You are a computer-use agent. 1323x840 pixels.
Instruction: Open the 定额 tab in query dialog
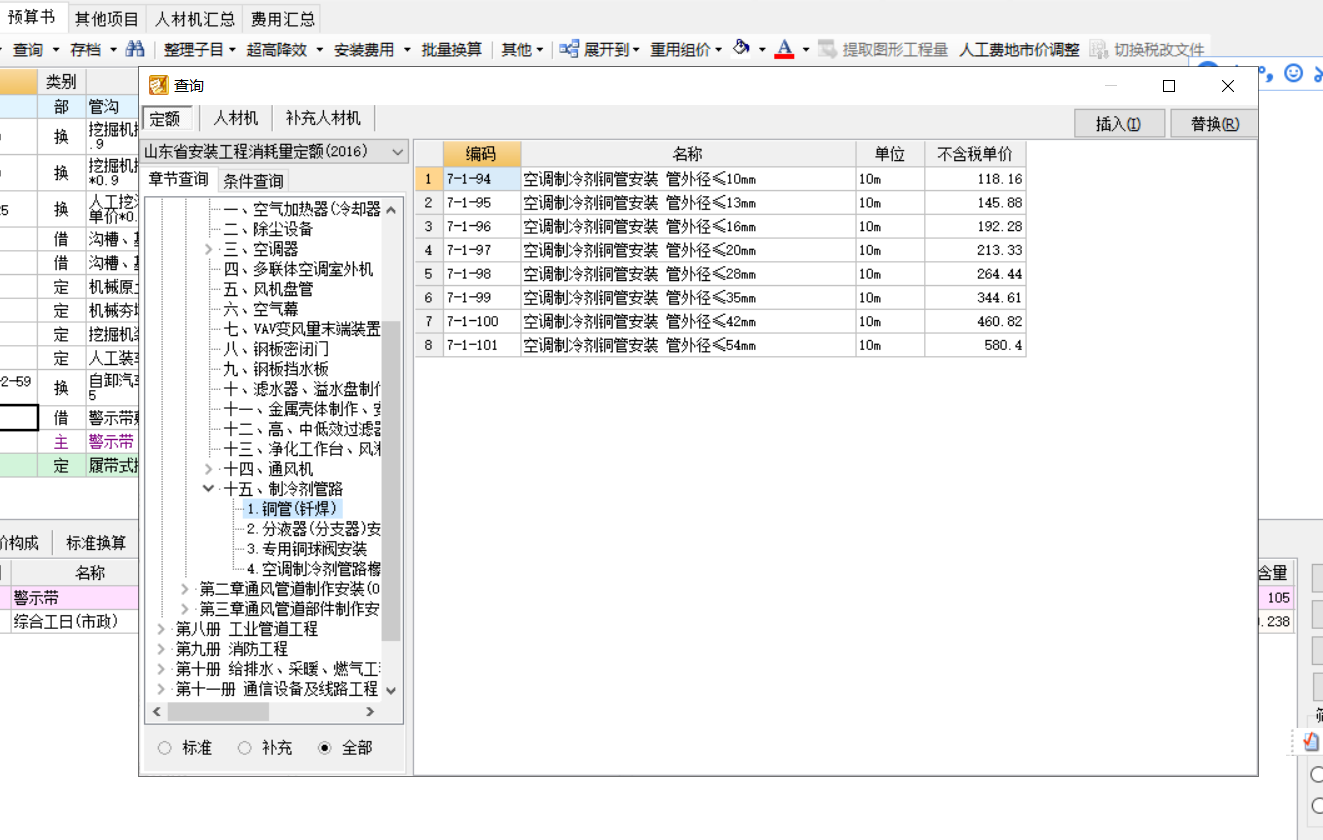(165, 118)
